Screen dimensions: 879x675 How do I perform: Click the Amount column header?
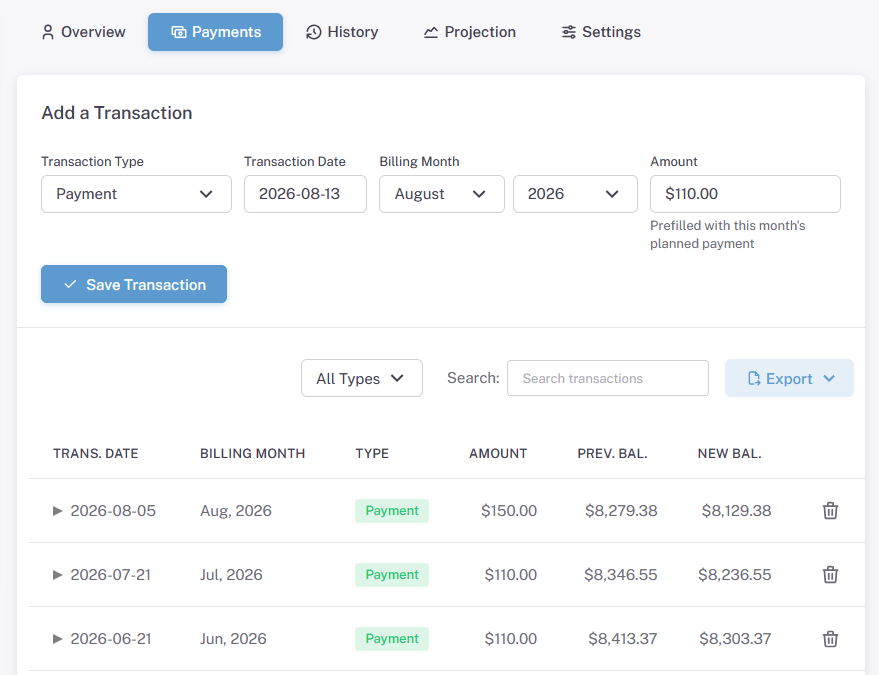tap(498, 454)
